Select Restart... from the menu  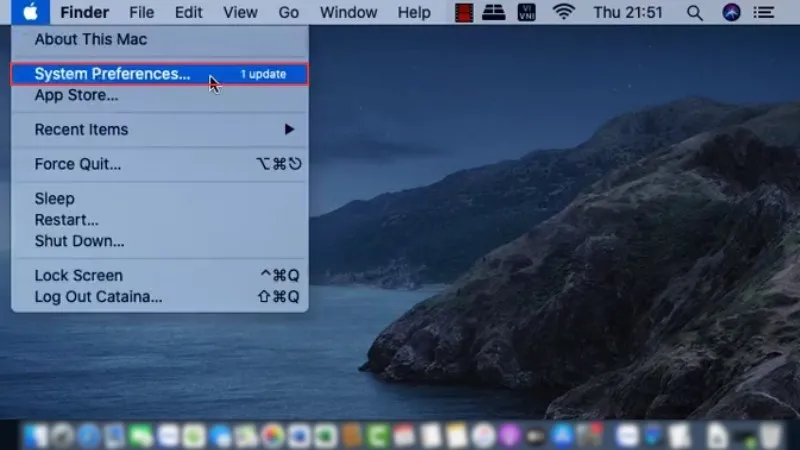tap(66, 220)
